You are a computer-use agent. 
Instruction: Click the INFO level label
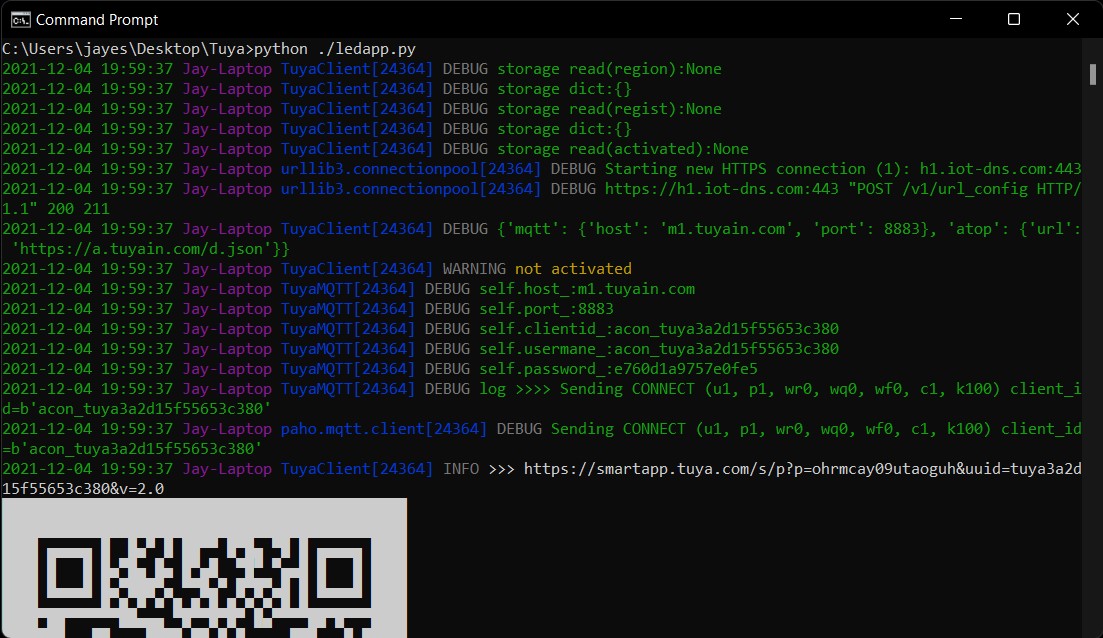click(461, 469)
